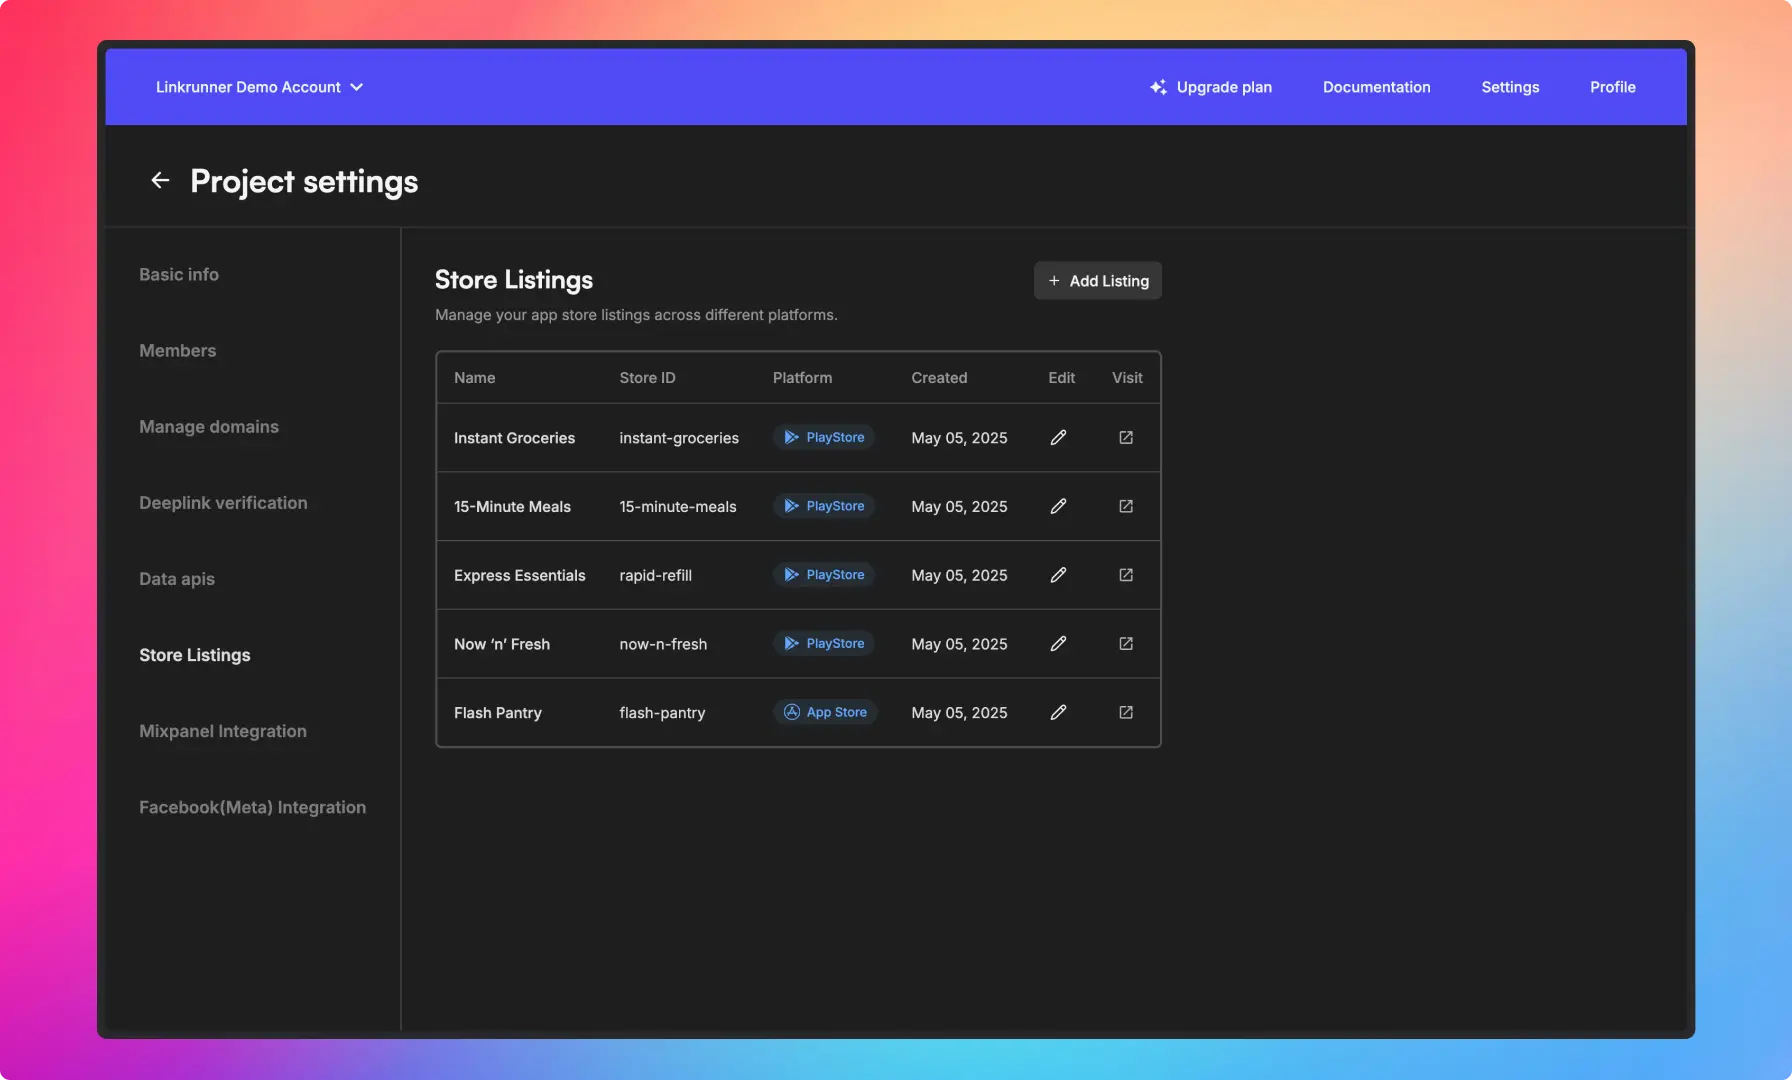Screen dimensions: 1792x1080
Task: Open Mixpanel Integration settings
Action: [223, 730]
